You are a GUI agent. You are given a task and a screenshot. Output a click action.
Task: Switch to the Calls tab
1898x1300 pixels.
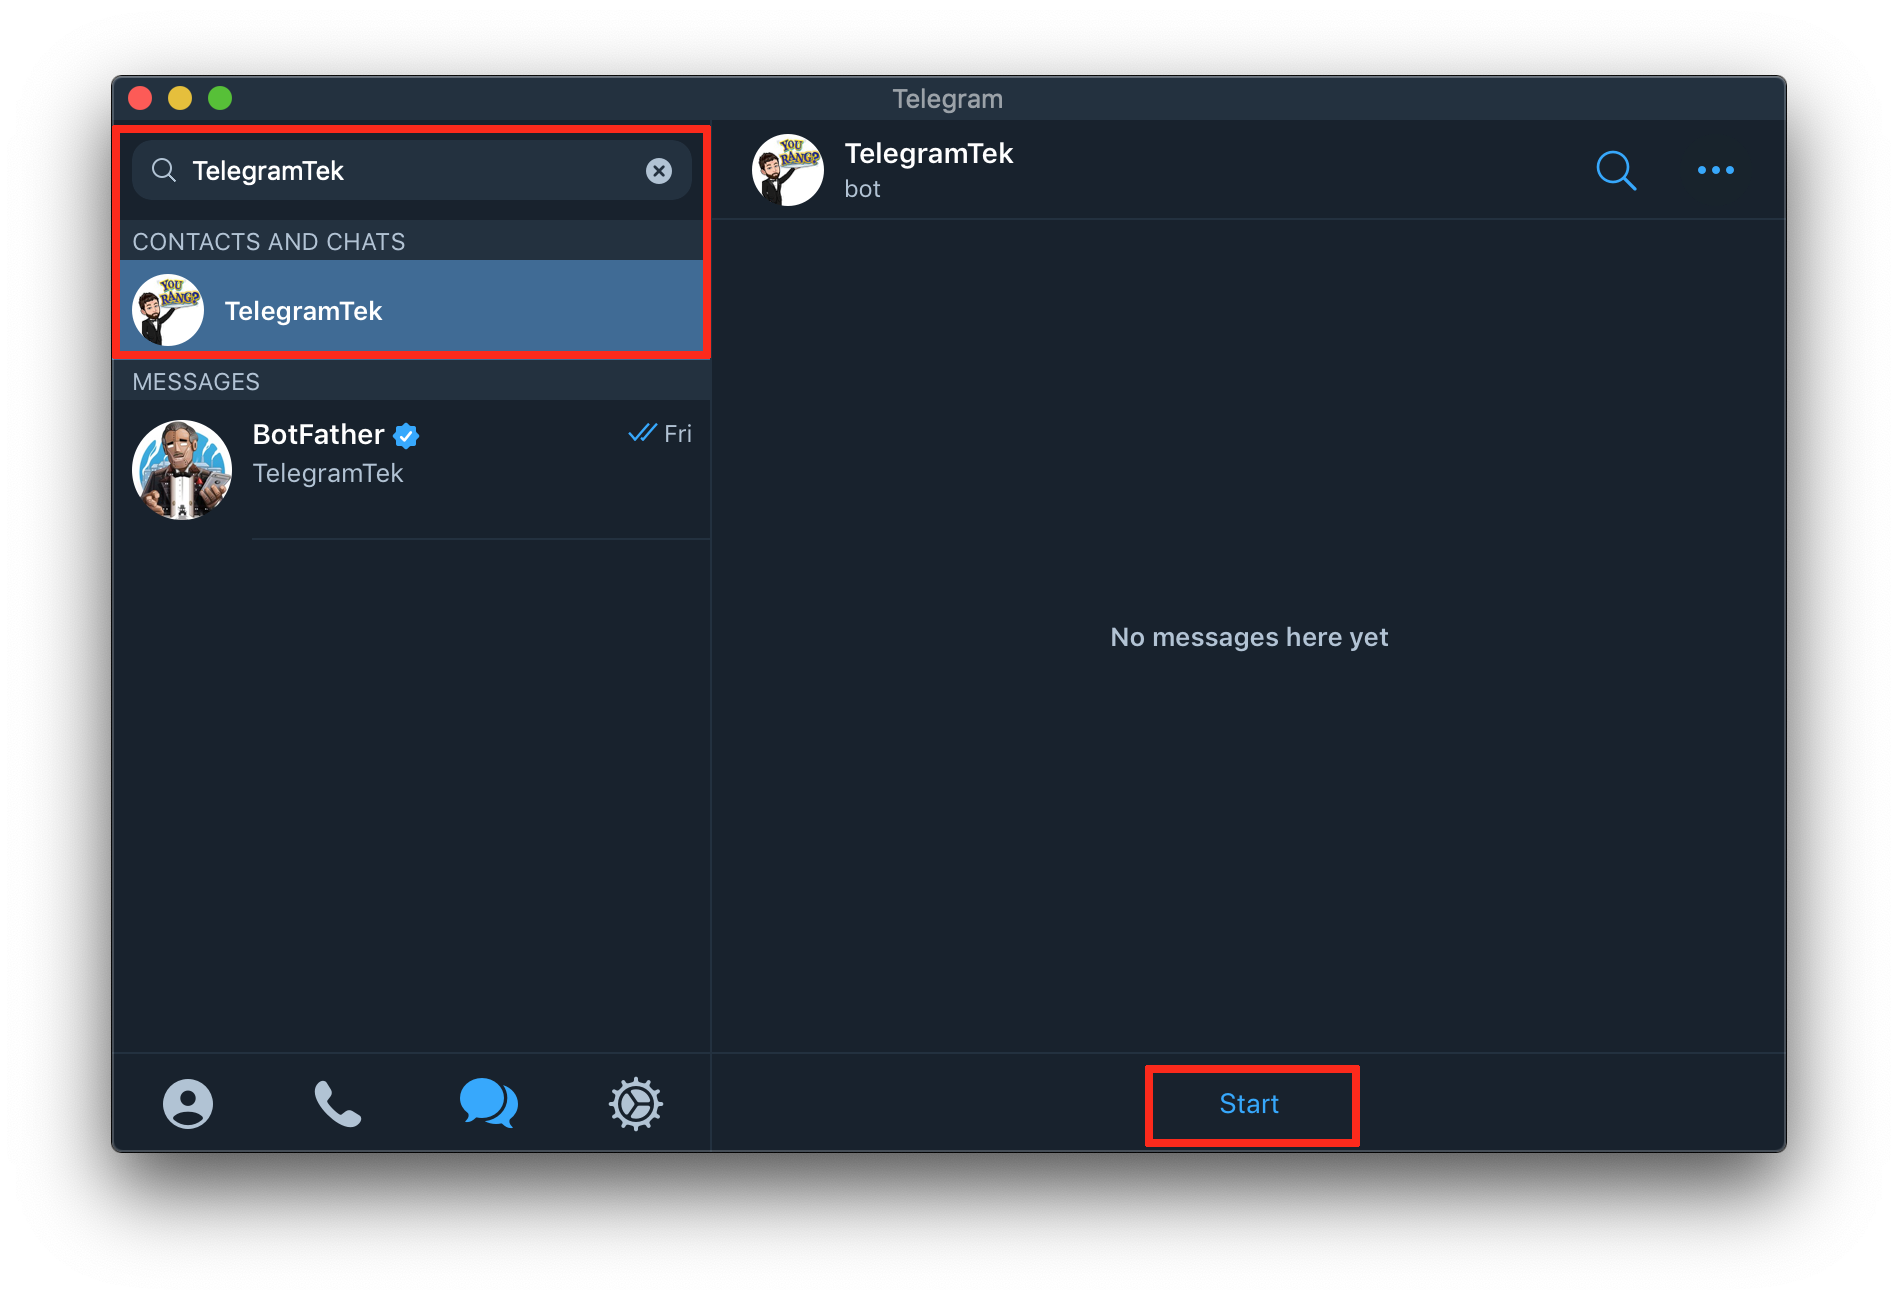point(338,1104)
